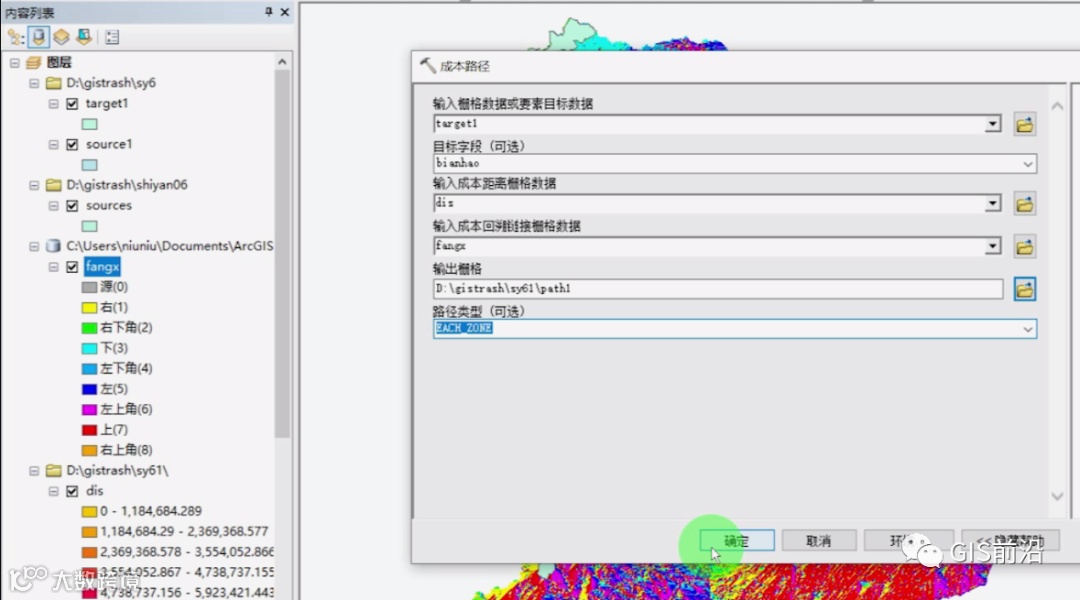
Task: Collapse the D:\gistrash\shiyan06 group
Action: pos(34,185)
